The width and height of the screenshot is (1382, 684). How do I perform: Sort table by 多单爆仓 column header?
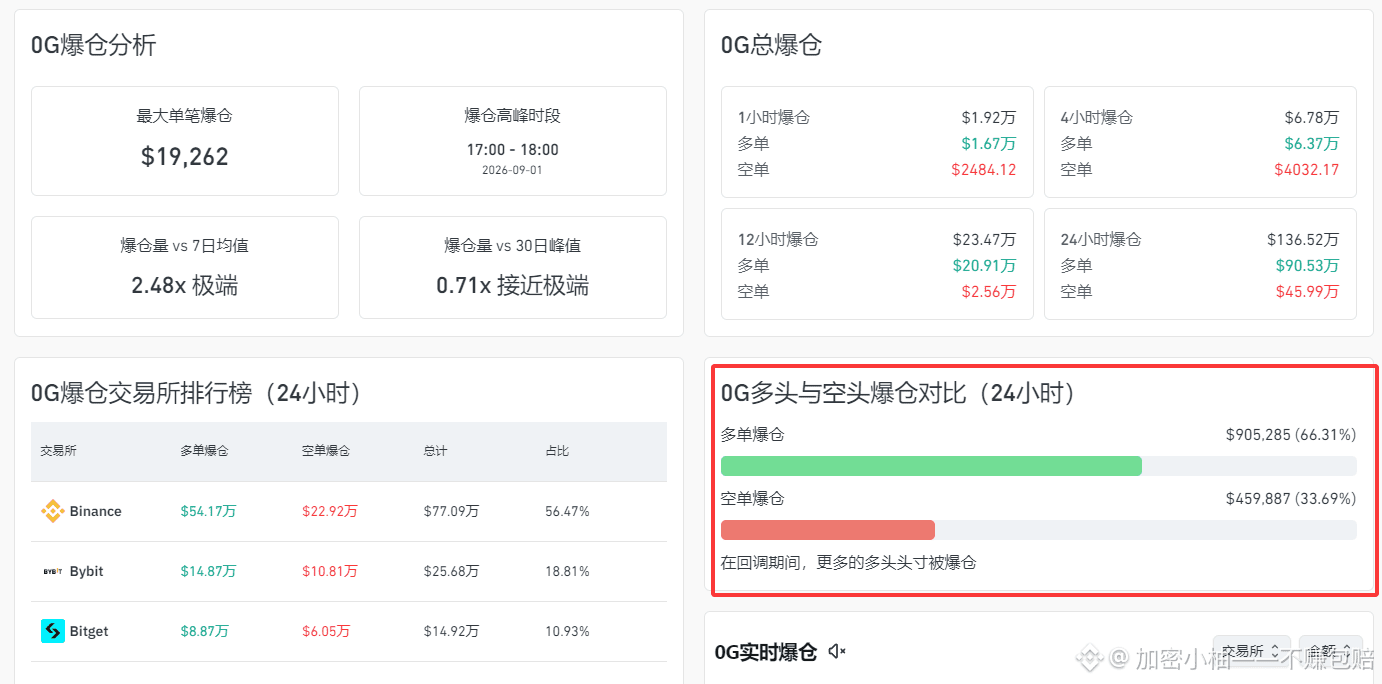[x=204, y=451]
